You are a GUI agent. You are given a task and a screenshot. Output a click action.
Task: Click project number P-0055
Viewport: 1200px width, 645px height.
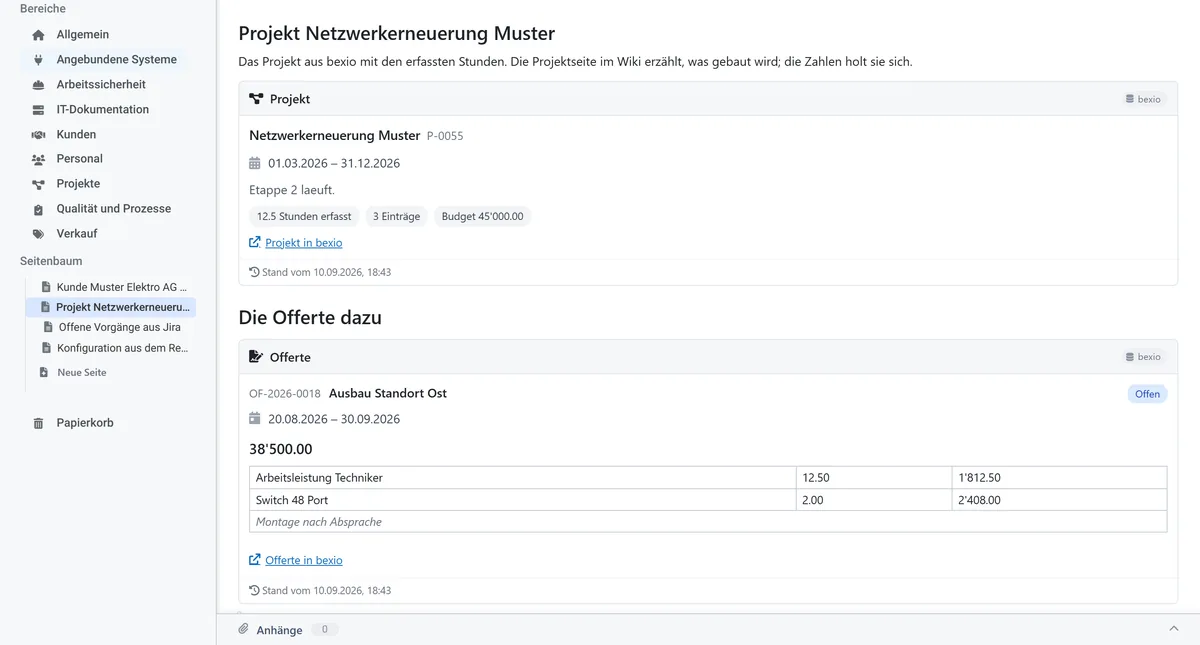click(445, 136)
